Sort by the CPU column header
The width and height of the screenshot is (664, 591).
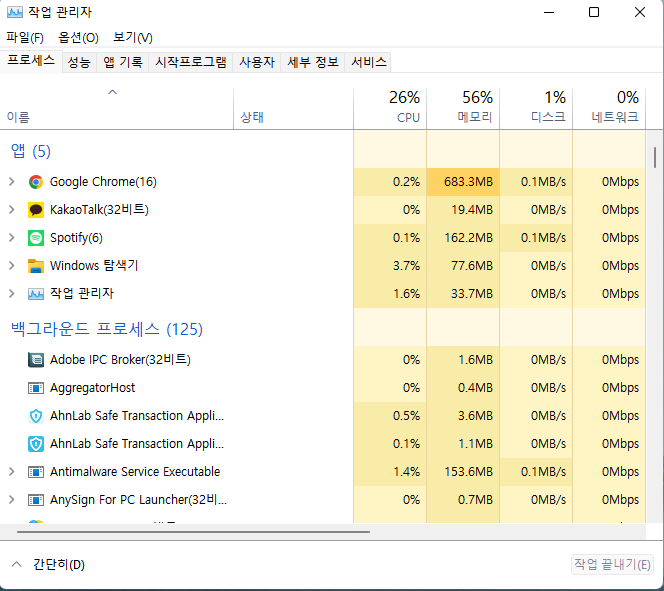click(390, 108)
